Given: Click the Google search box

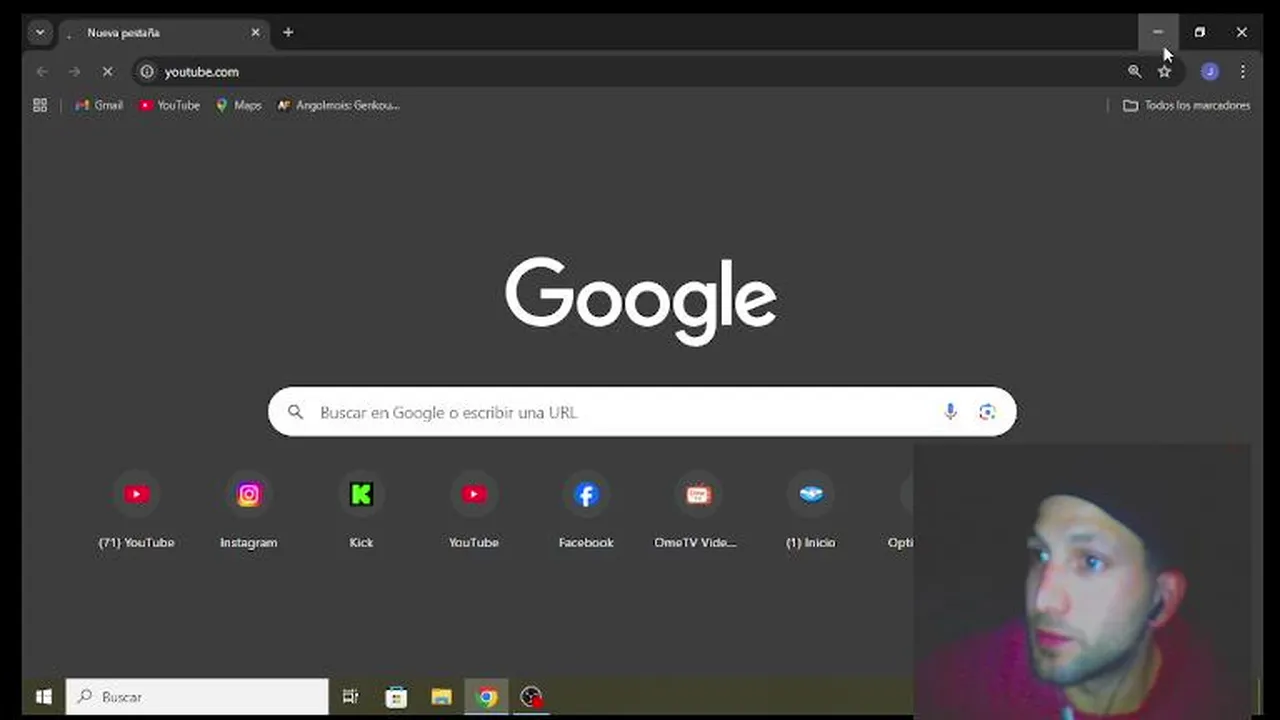Looking at the screenshot, I should (642, 412).
